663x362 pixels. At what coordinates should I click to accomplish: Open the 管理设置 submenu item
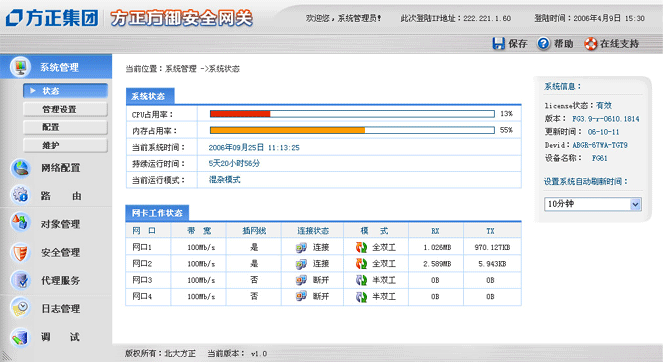click(66, 109)
